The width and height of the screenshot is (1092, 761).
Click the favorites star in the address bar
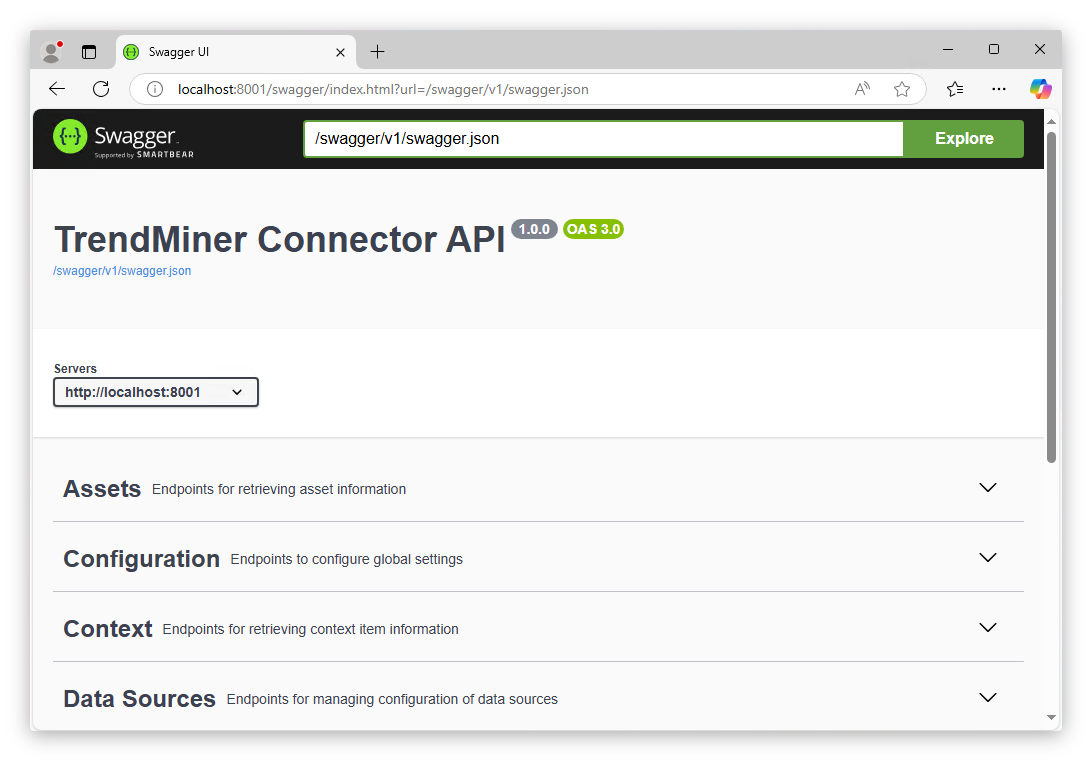point(902,89)
